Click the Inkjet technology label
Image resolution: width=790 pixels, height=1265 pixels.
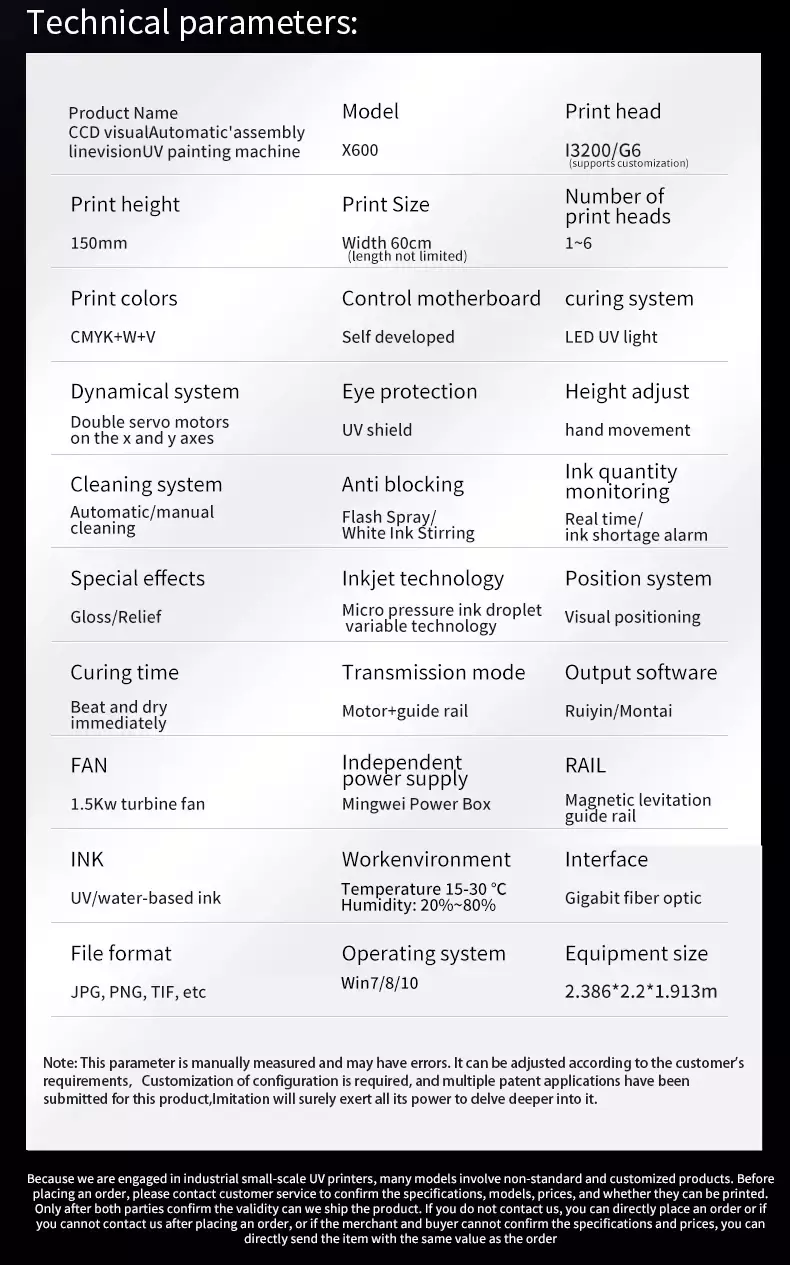423,579
